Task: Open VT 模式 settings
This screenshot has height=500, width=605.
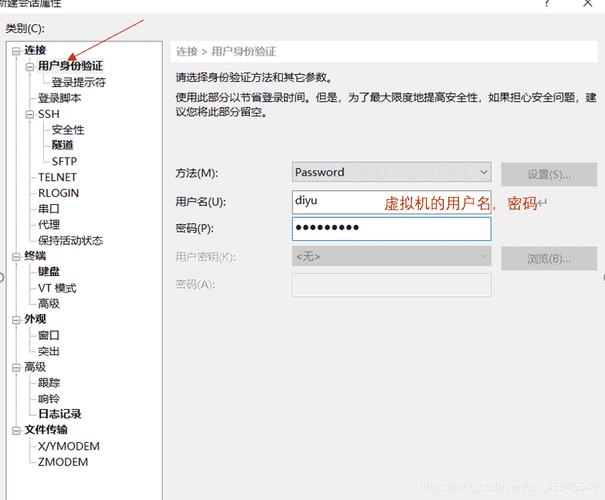Action: [57, 288]
